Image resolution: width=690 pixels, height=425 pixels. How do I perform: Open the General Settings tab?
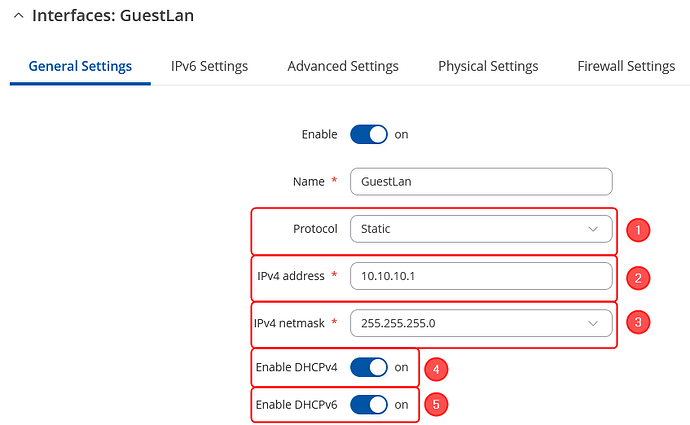(x=80, y=66)
